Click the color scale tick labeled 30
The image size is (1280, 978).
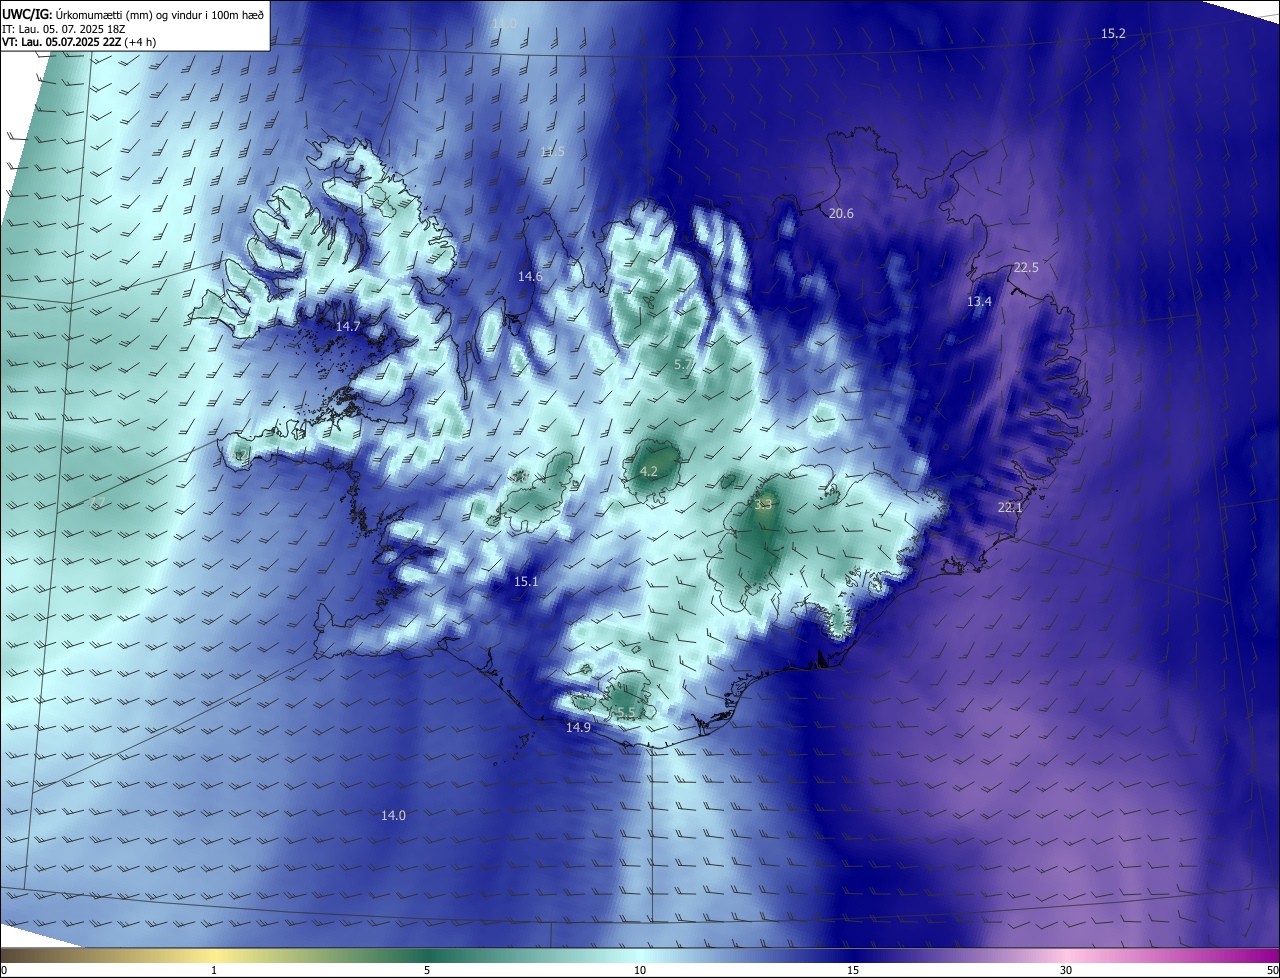1066,971
